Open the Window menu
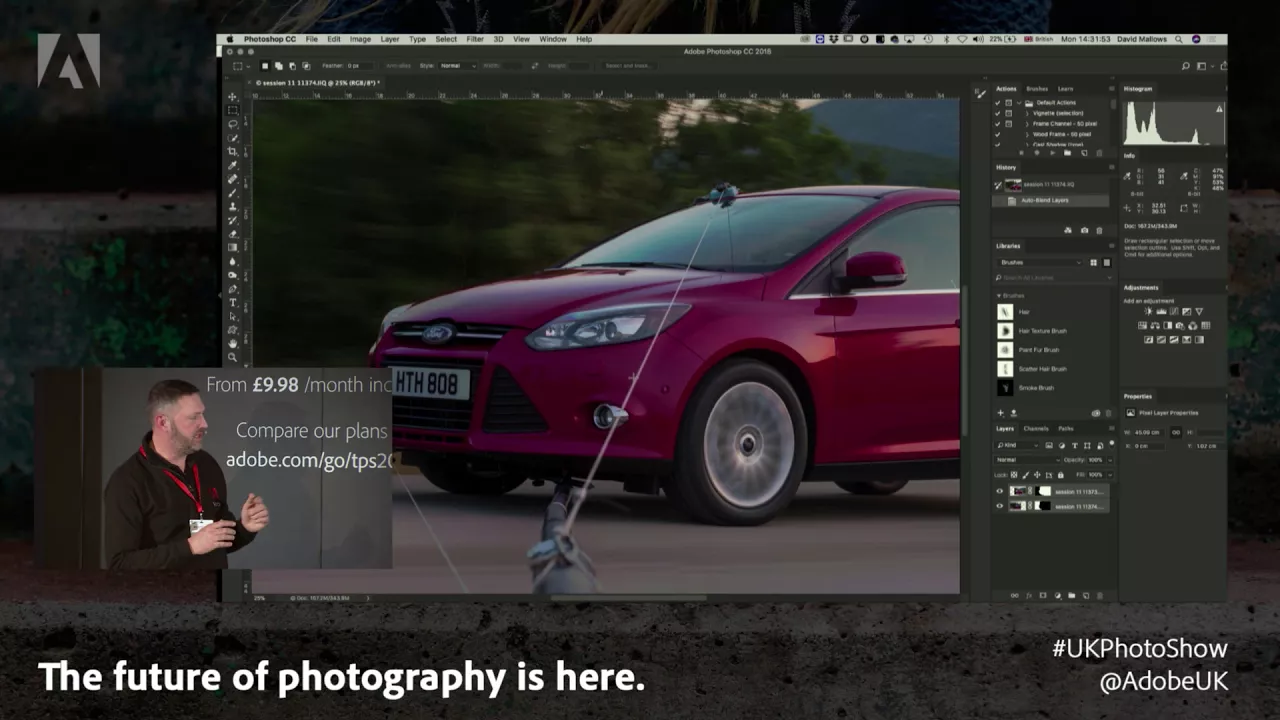 pos(553,39)
